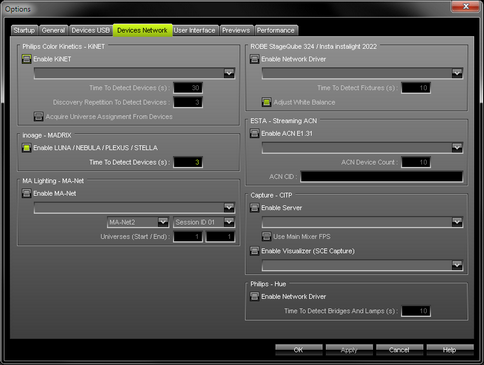Open the Previews tab
Image resolution: width=484 pixels, height=365 pixels.
click(x=236, y=30)
